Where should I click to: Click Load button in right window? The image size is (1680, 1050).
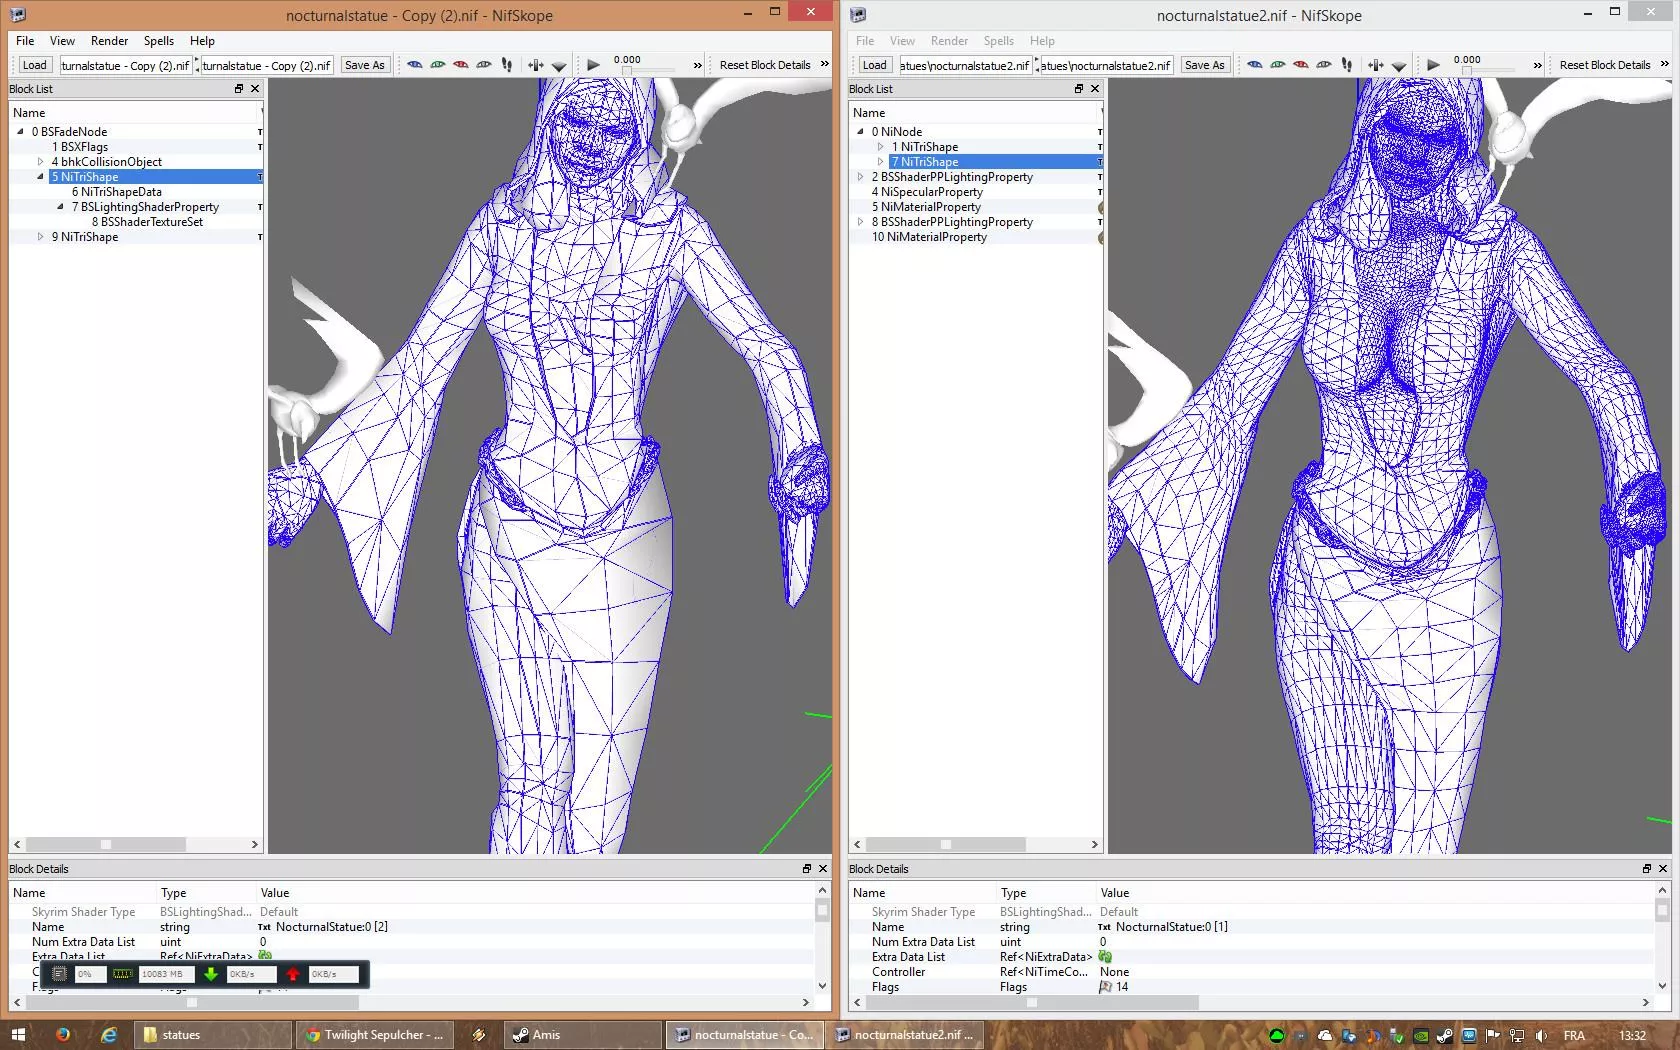[x=874, y=65]
